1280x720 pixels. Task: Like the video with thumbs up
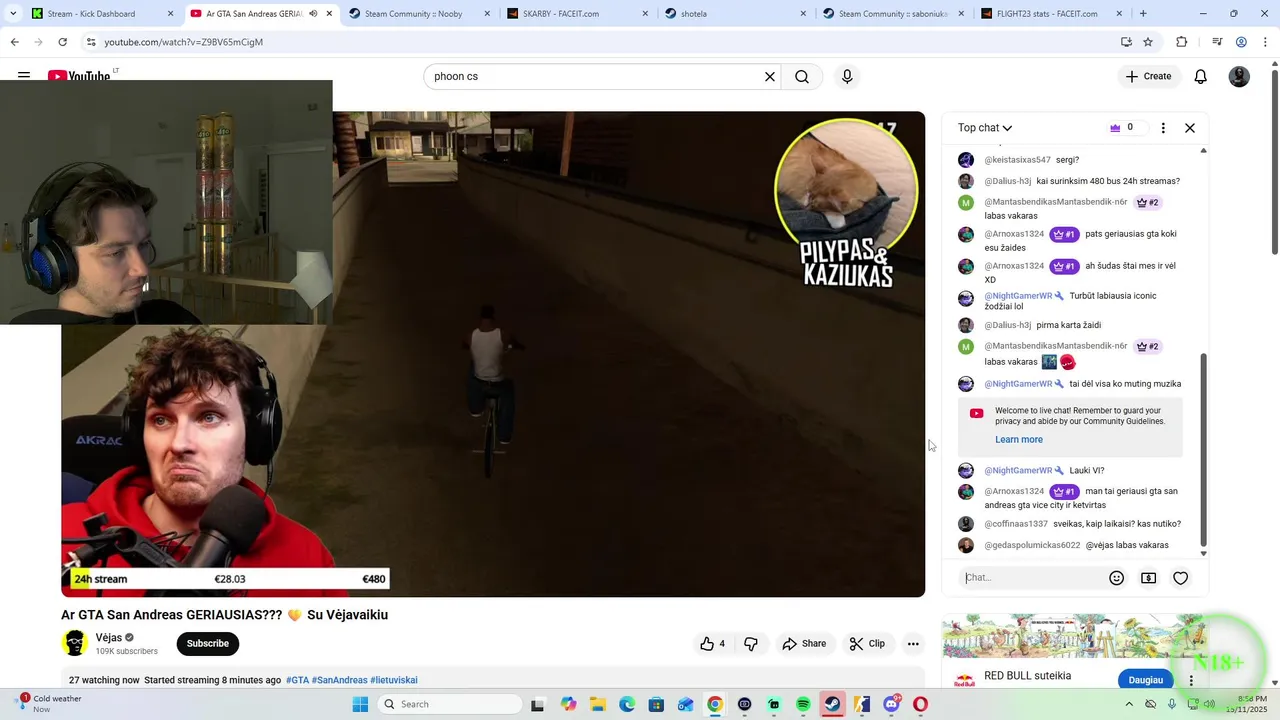[x=713, y=644]
